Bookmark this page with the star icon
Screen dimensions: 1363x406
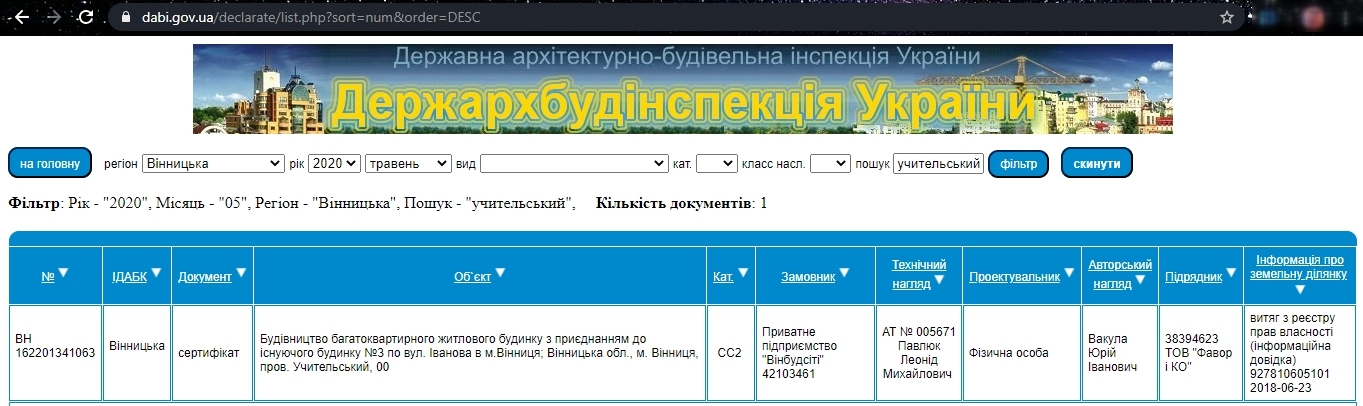click(x=1227, y=17)
